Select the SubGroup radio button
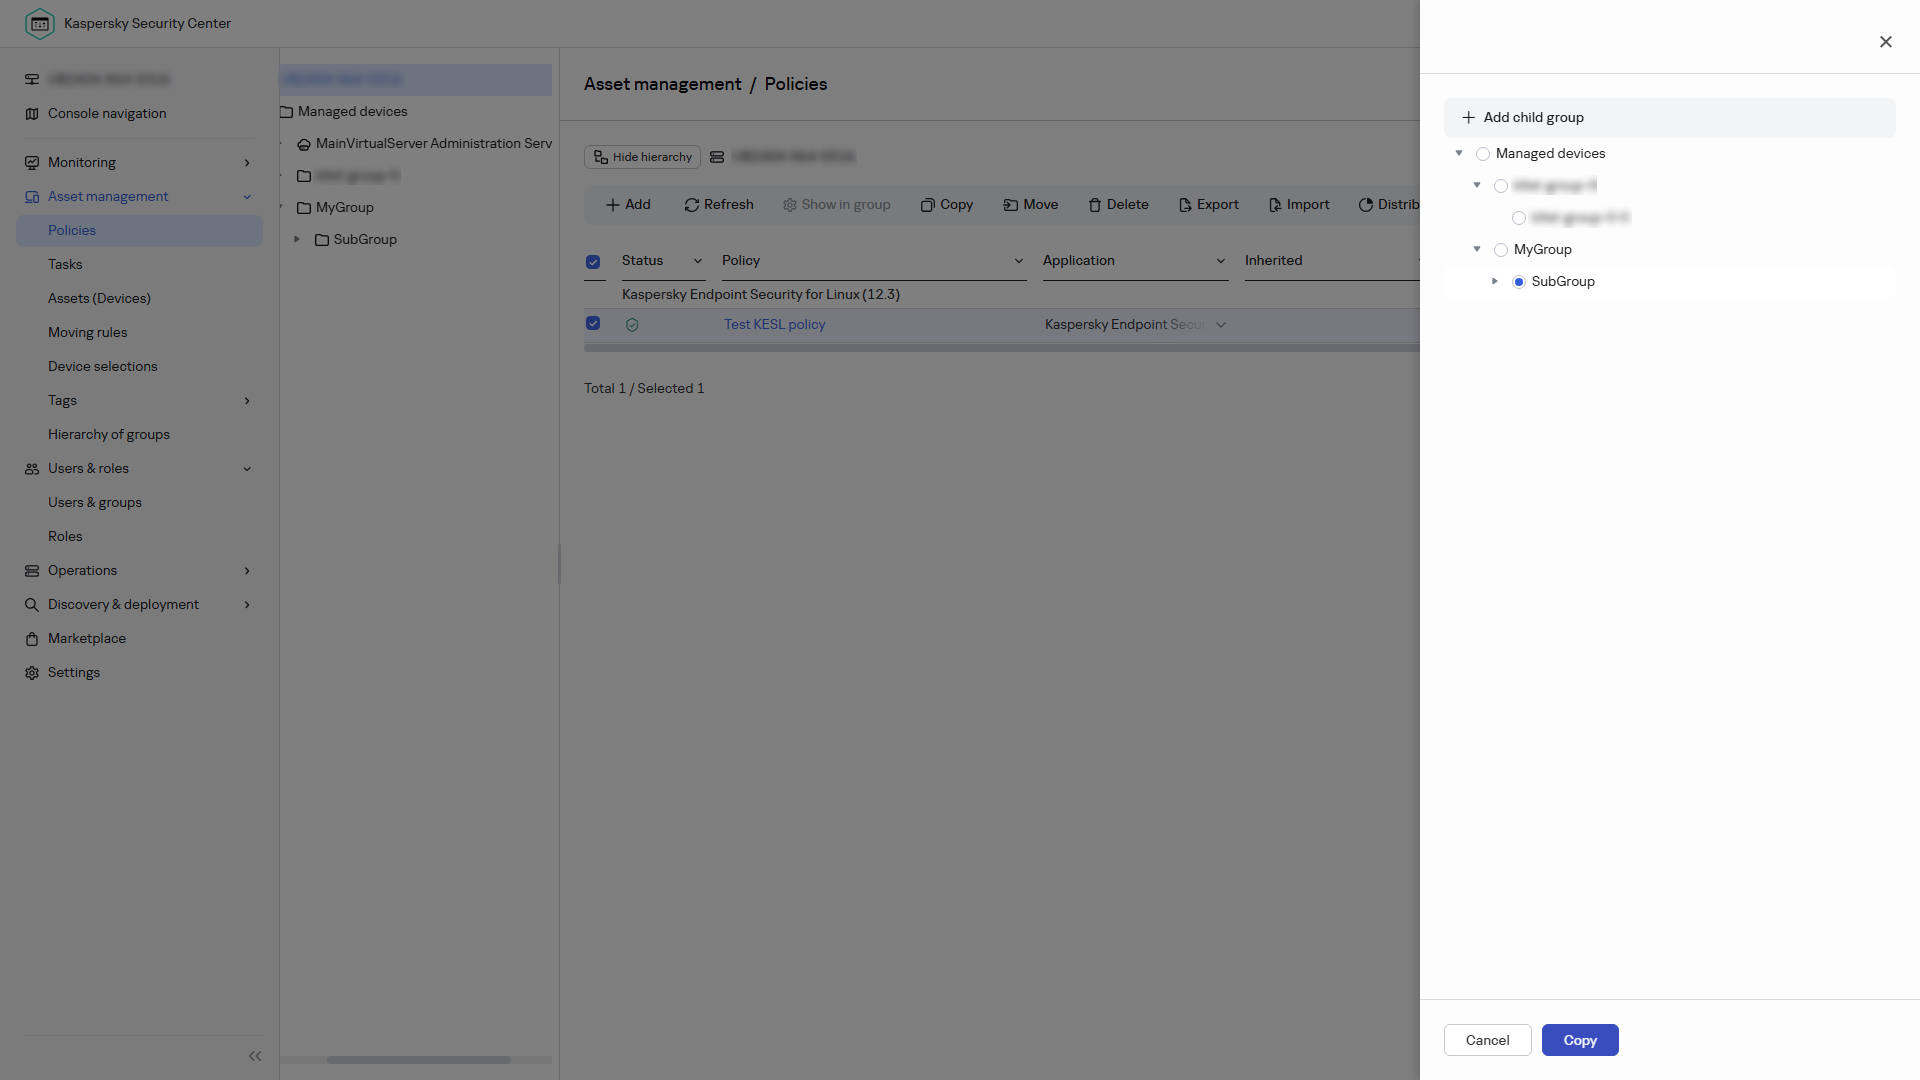1920x1080 pixels. 1519,282
